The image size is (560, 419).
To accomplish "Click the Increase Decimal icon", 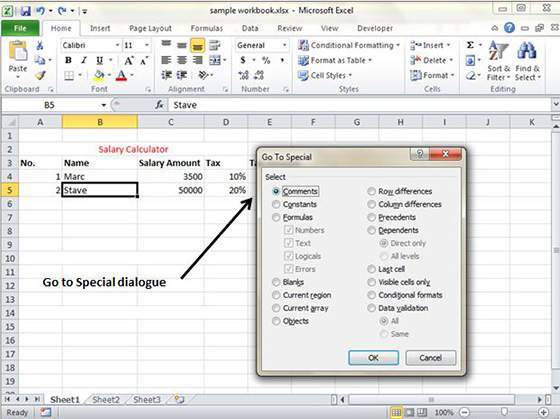I will tap(244, 75).
